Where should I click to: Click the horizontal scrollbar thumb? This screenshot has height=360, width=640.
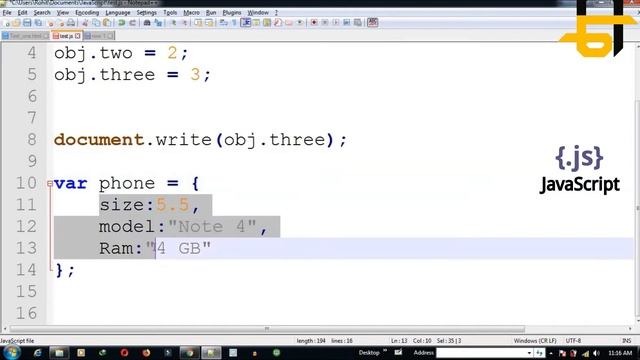point(267,329)
